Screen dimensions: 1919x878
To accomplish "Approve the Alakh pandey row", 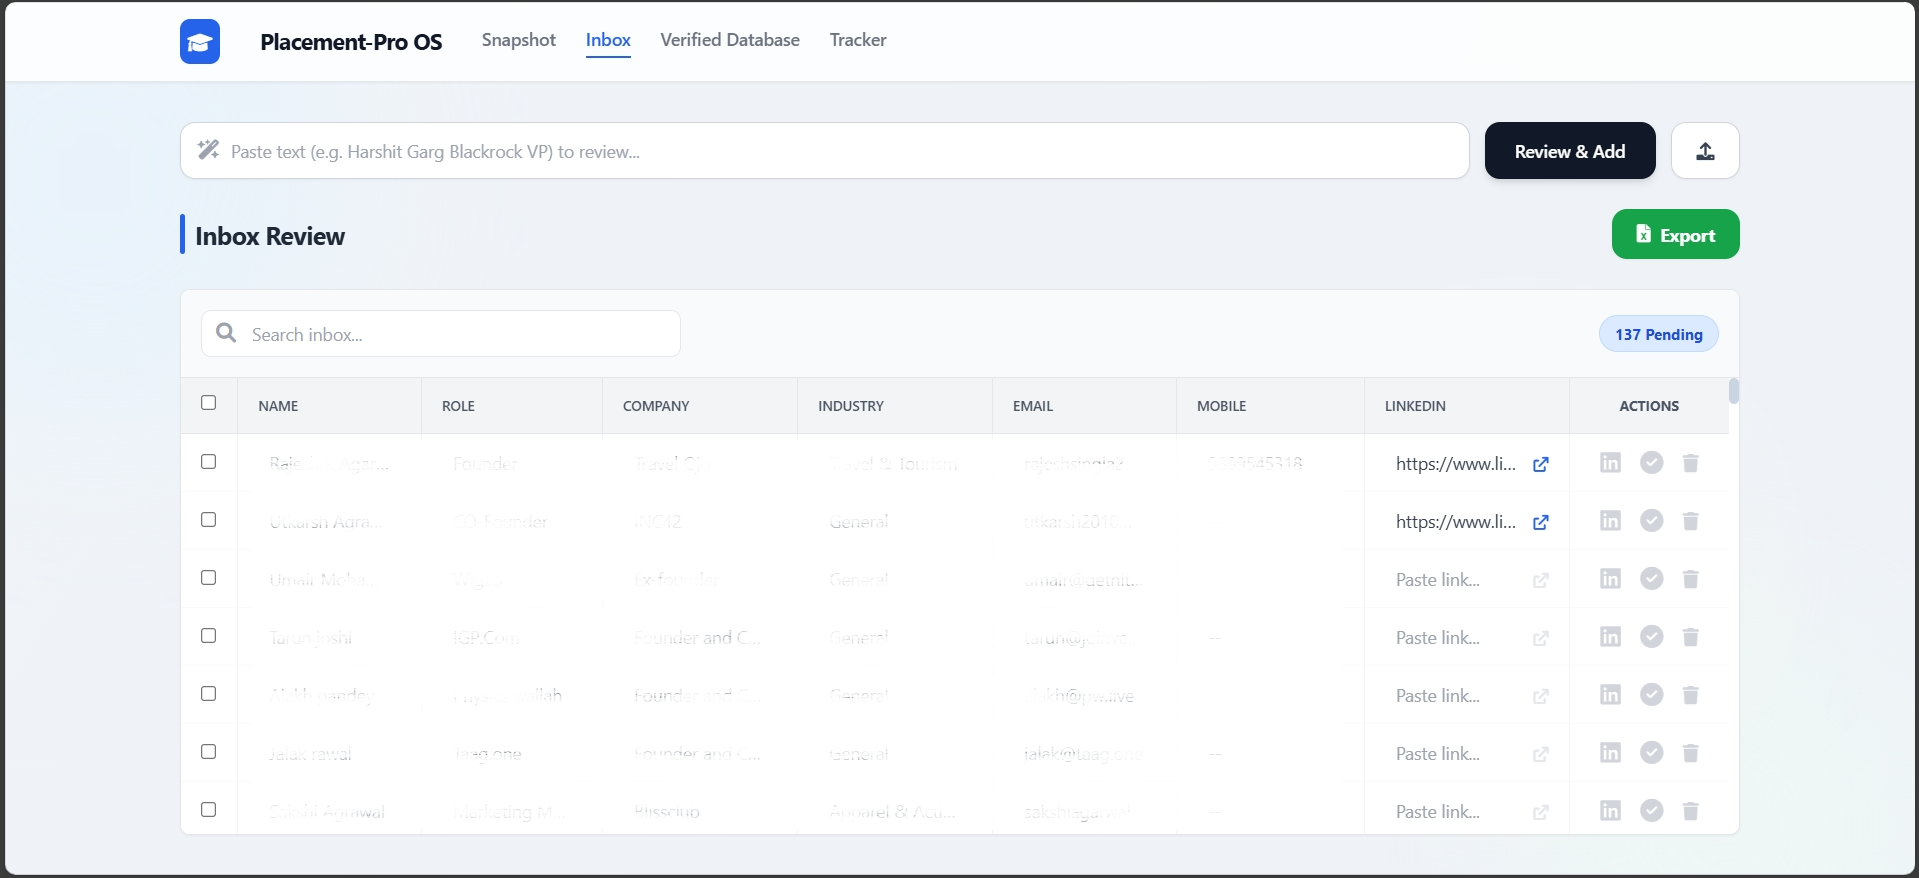I will pyautogui.click(x=1652, y=694).
